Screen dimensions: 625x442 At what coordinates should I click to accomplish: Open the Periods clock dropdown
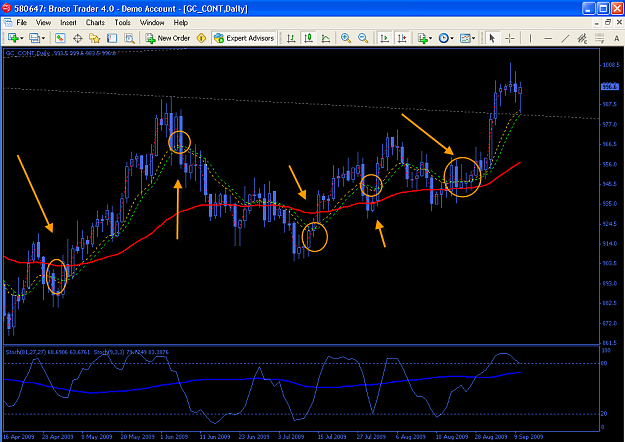pos(446,38)
